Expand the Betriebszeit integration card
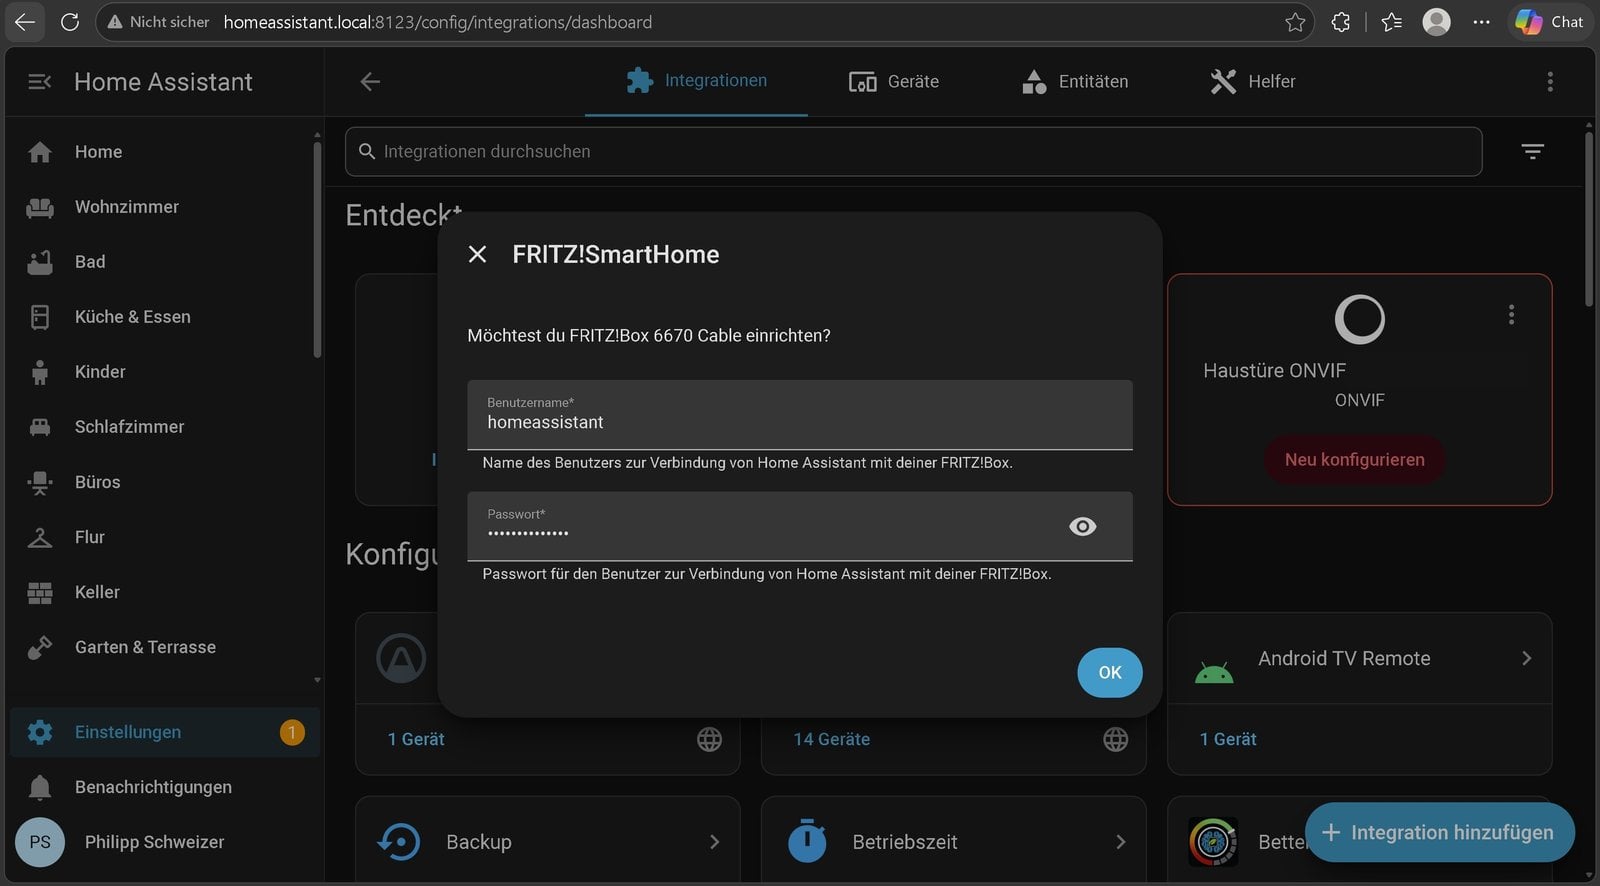This screenshot has width=1600, height=886. point(954,842)
